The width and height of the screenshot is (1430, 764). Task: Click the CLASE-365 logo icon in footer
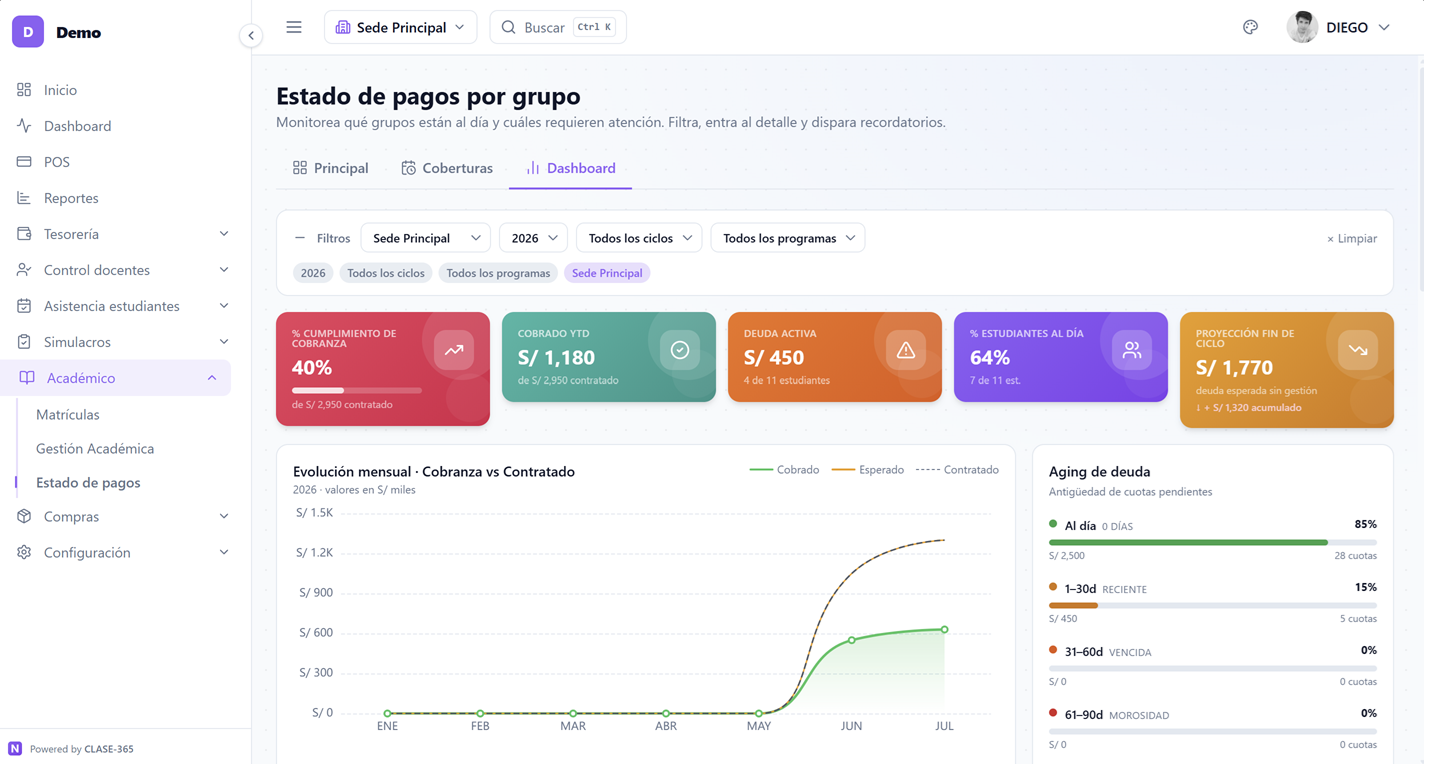[x=15, y=748]
